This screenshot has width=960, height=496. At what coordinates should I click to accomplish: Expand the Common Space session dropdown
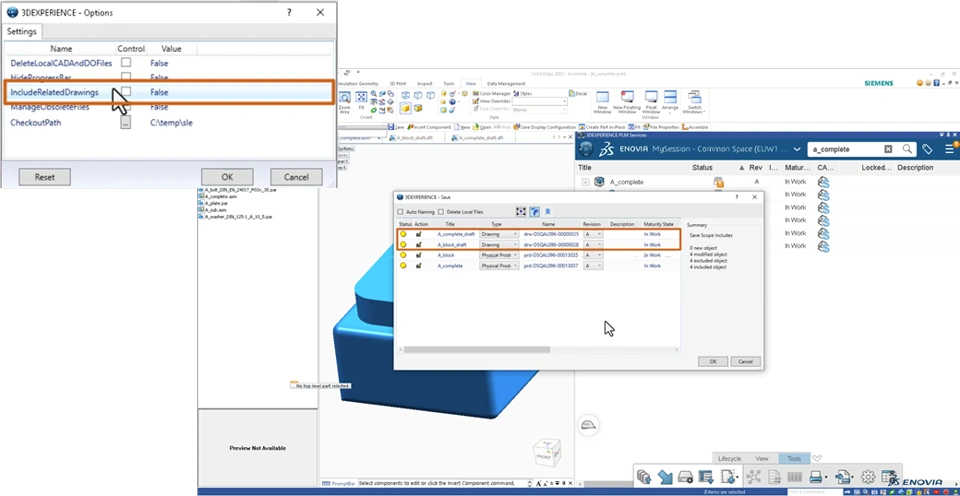pyautogui.click(x=797, y=149)
